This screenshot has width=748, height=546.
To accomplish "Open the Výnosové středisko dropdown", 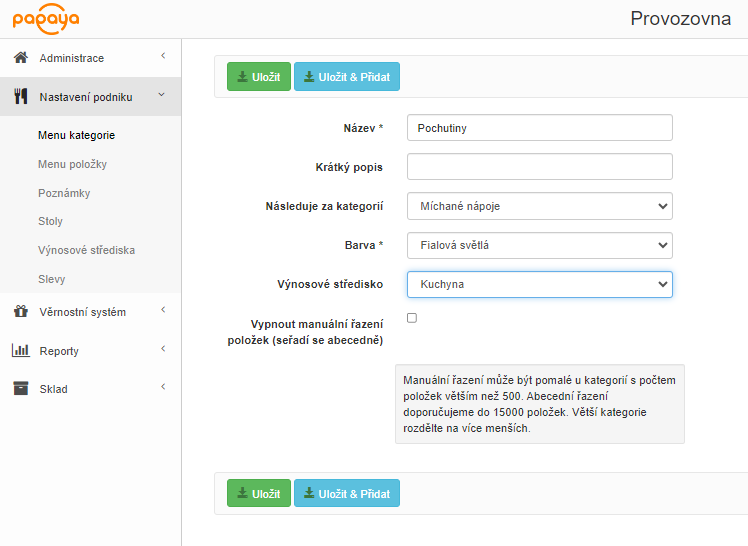I will pos(539,284).
